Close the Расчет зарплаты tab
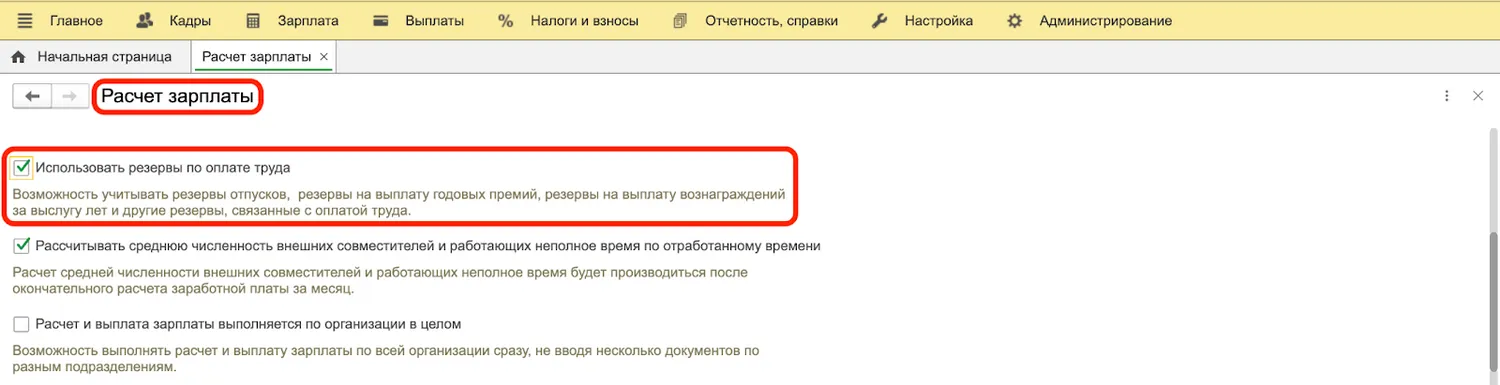1500x385 pixels. tap(323, 57)
